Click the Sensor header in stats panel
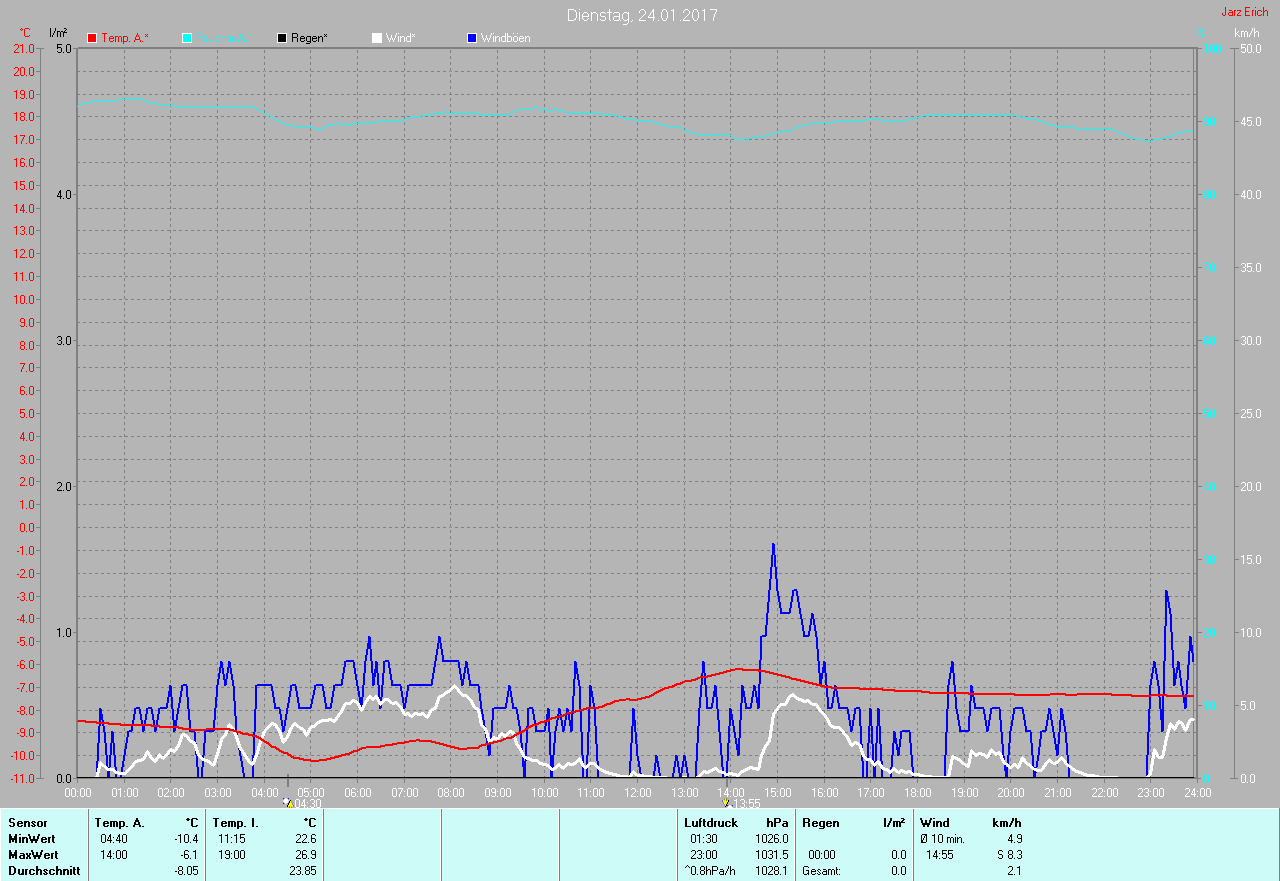The height and width of the screenshot is (881, 1280). [x=27, y=822]
